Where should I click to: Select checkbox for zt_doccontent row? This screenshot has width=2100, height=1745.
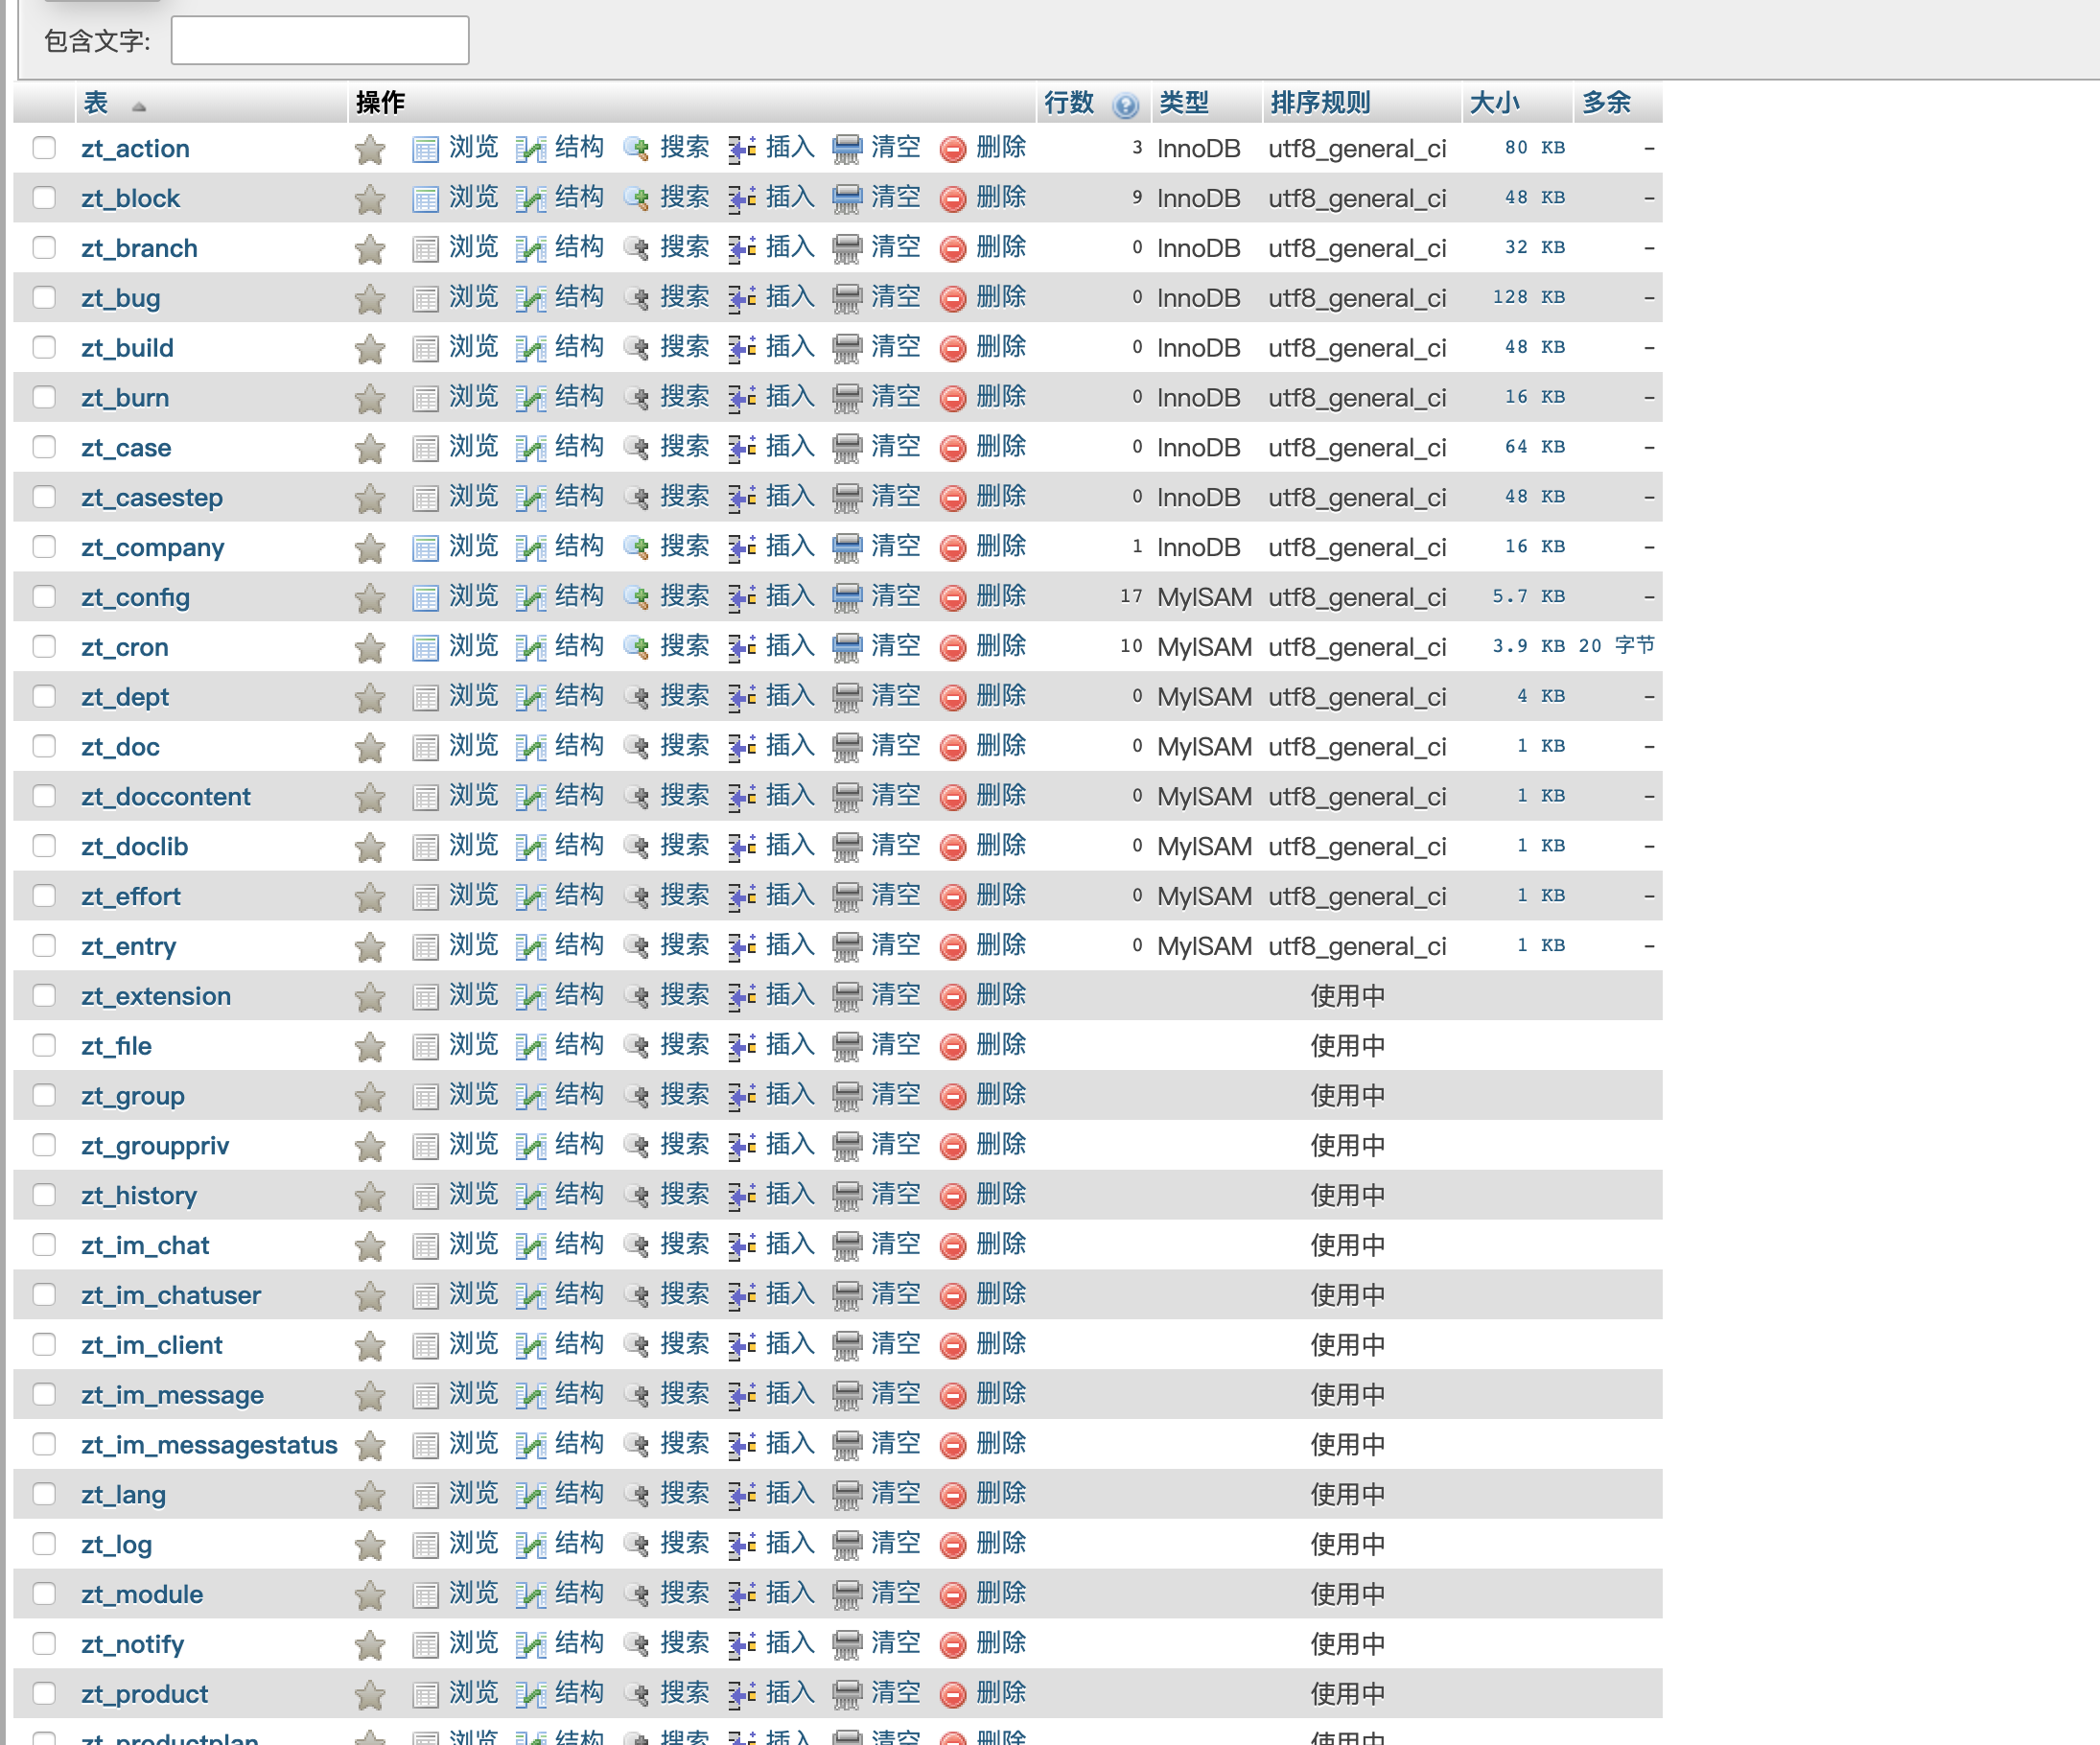tap(44, 796)
